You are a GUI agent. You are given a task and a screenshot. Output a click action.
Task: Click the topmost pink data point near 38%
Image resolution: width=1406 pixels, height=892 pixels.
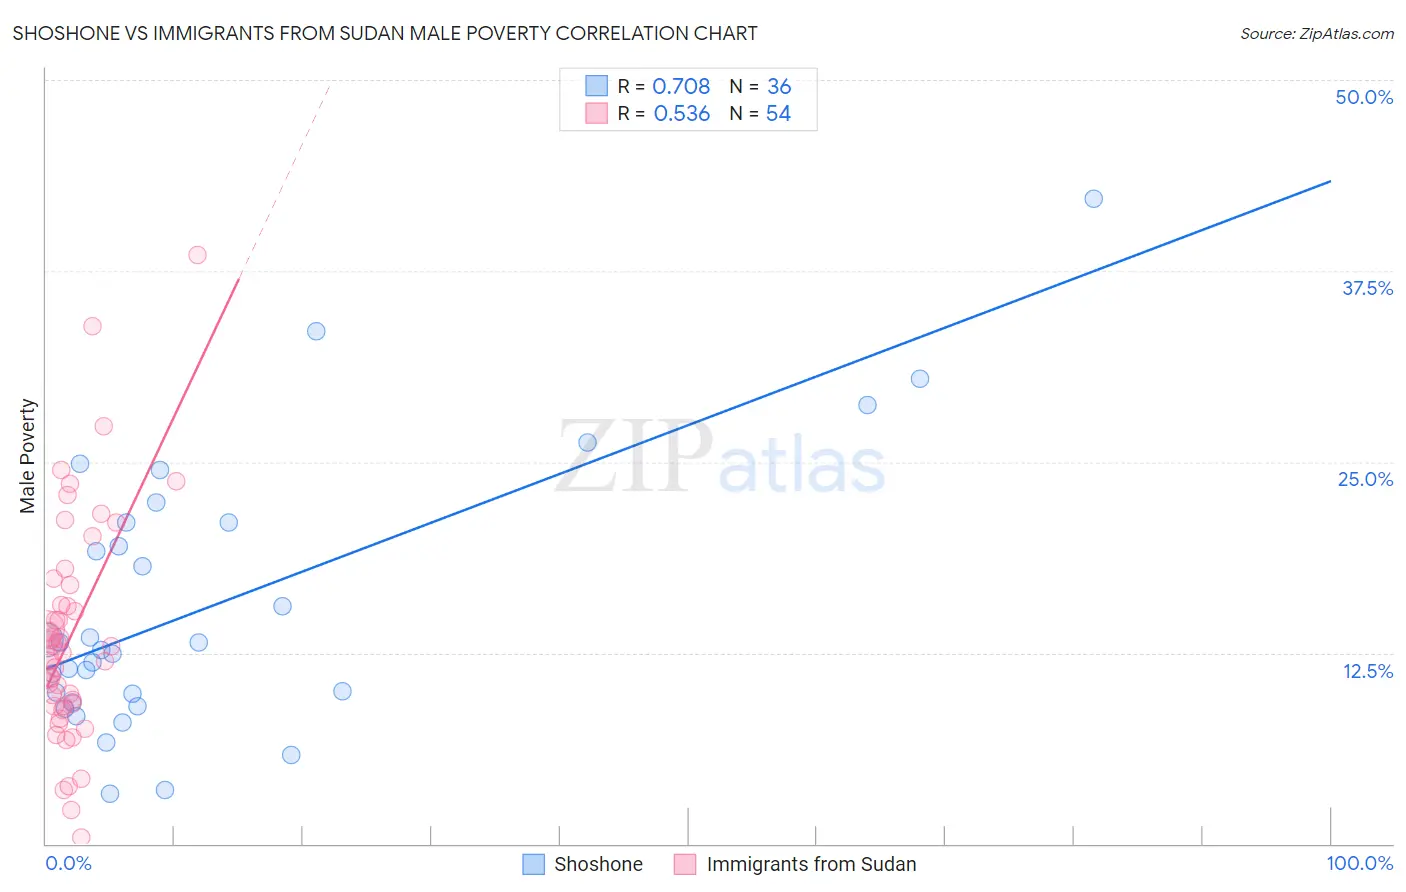197,255
